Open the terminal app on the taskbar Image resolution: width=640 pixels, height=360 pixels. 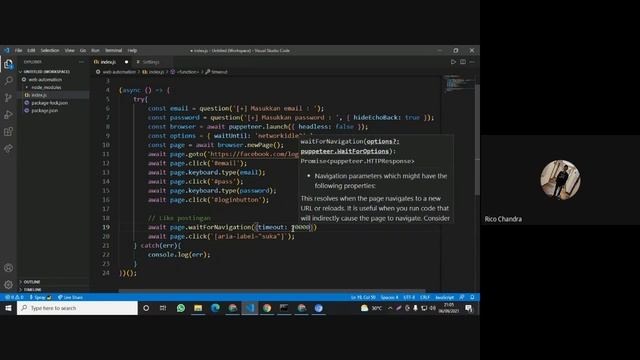(x=284, y=308)
